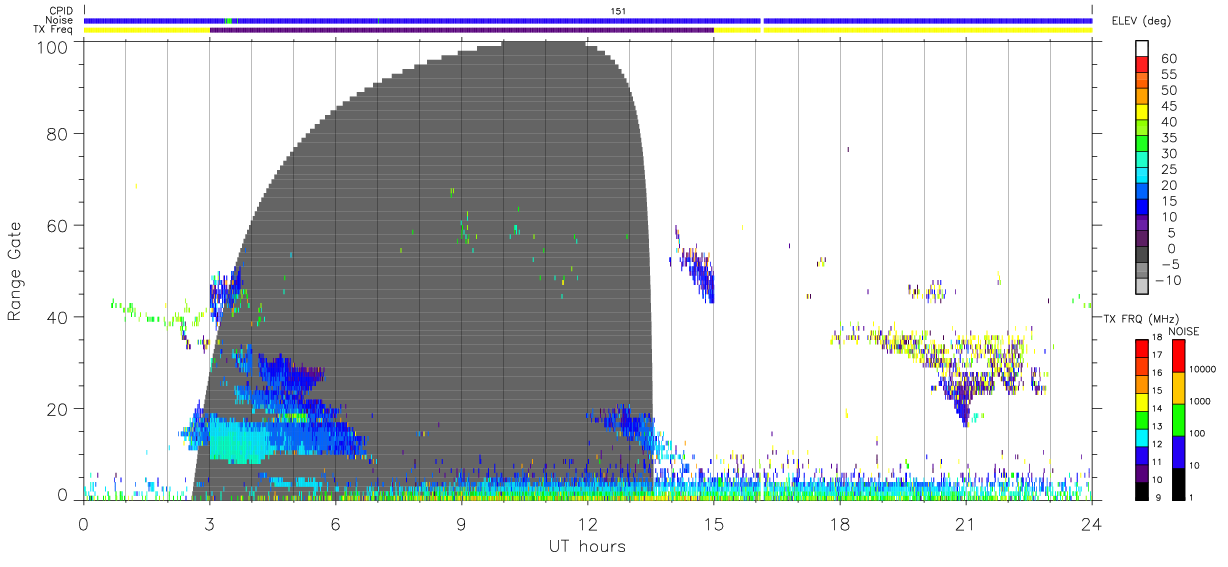Click UT hours axis tick 3
Screen dimensions: 1228x567
[x=210, y=524]
